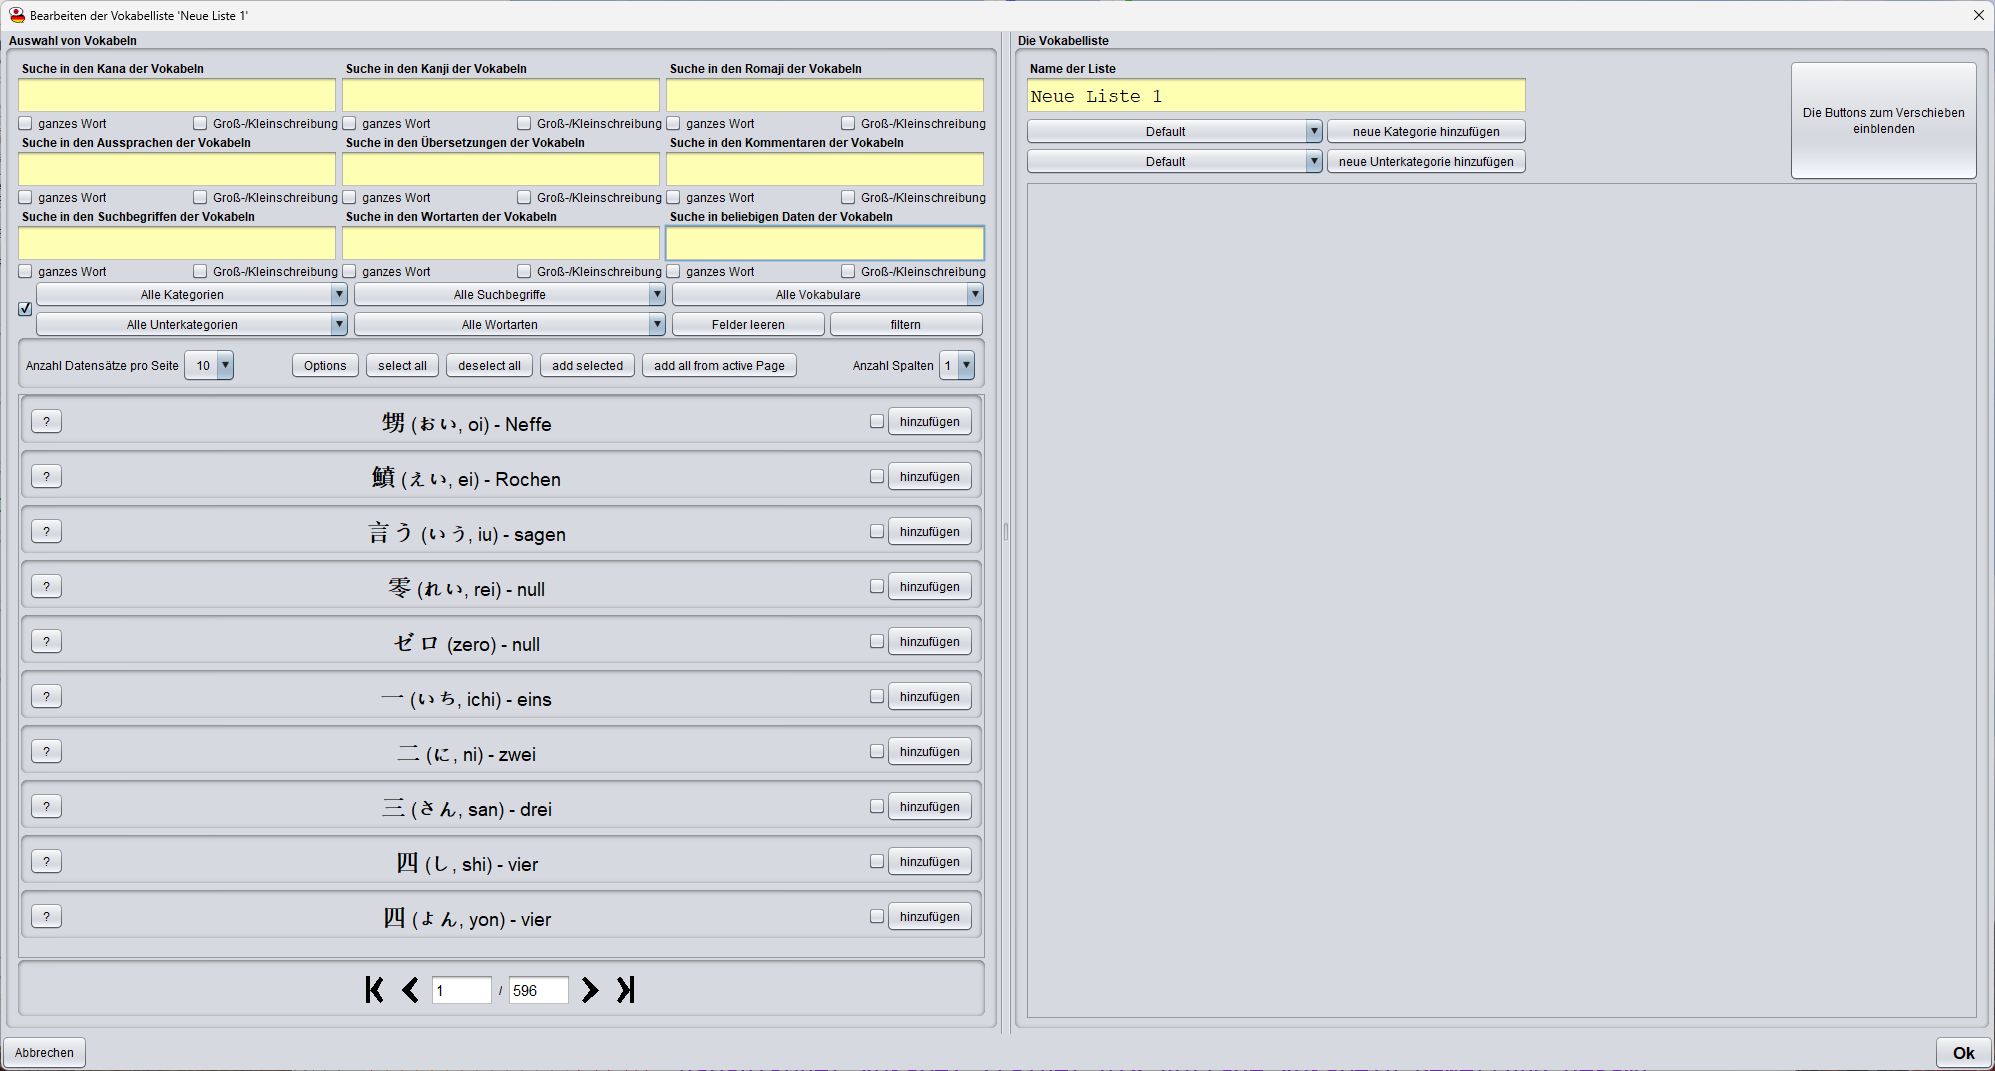Advance to the next vocabulary page
Viewport: 1995px width, 1071px height.
(x=590, y=990)
